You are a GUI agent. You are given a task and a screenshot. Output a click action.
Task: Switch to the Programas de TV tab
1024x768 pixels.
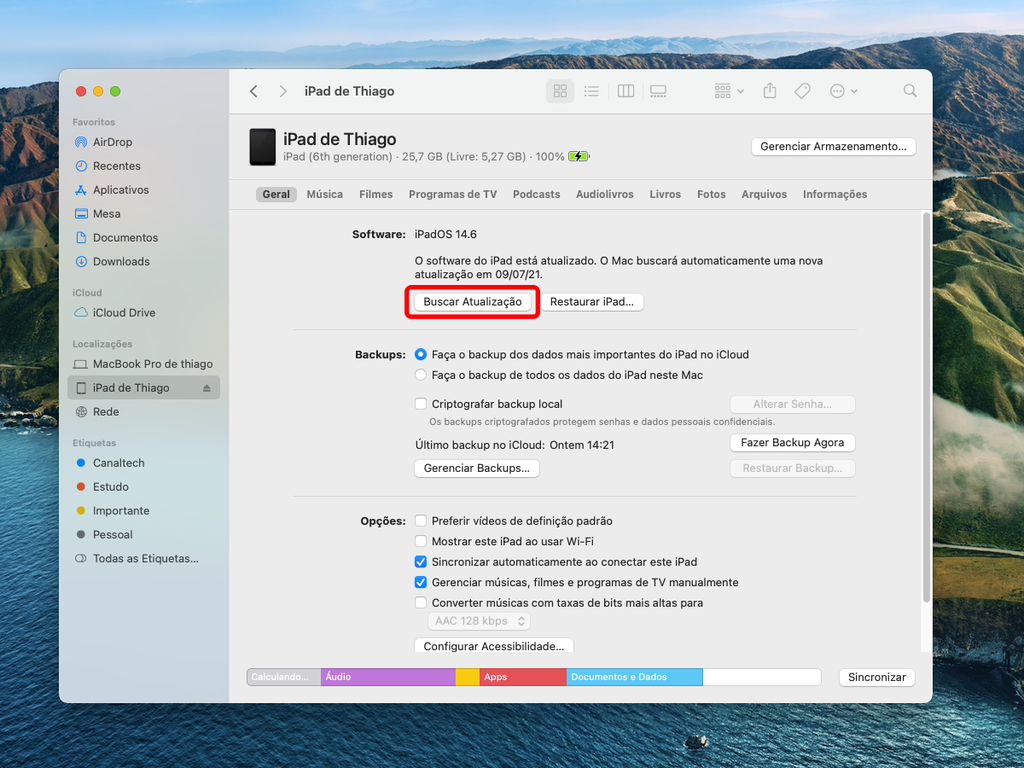(453, 194)
